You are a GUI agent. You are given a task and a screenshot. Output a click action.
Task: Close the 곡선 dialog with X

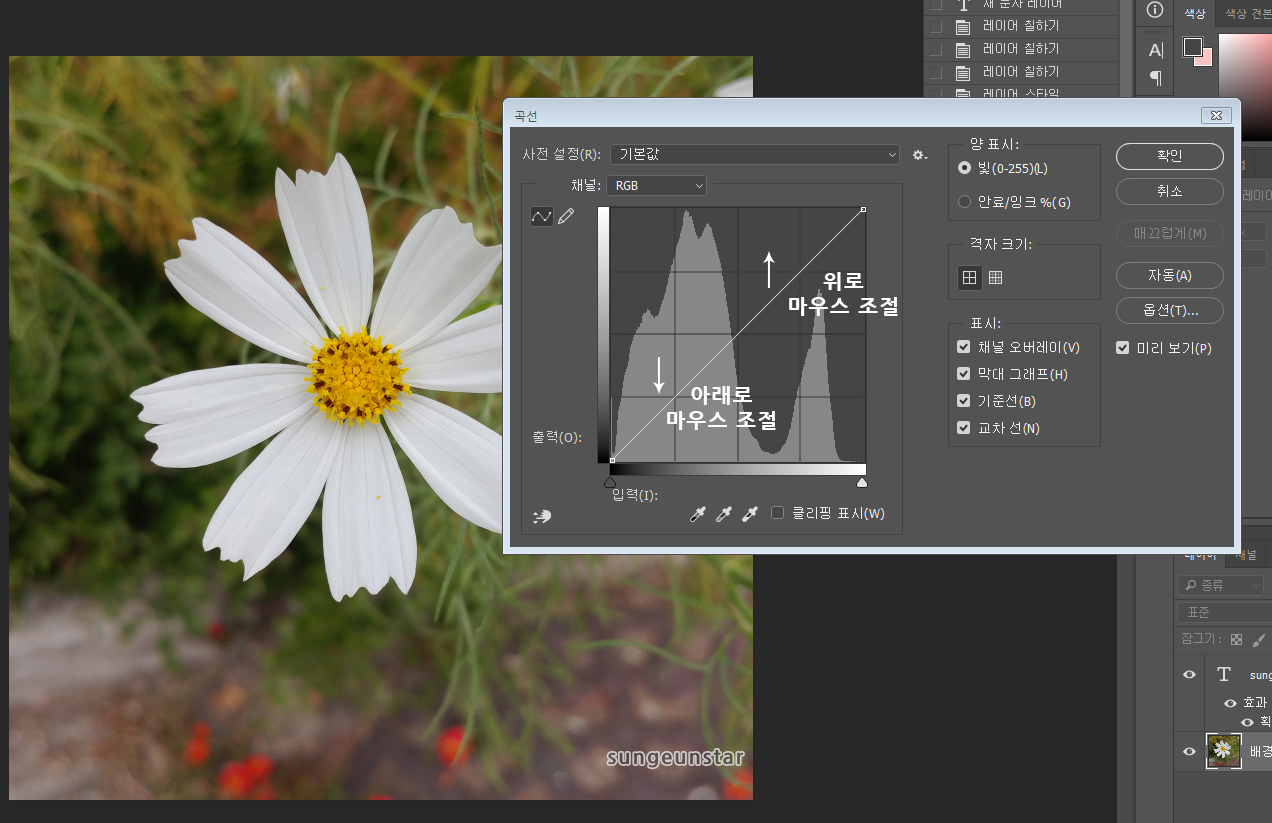(1216, 115)
